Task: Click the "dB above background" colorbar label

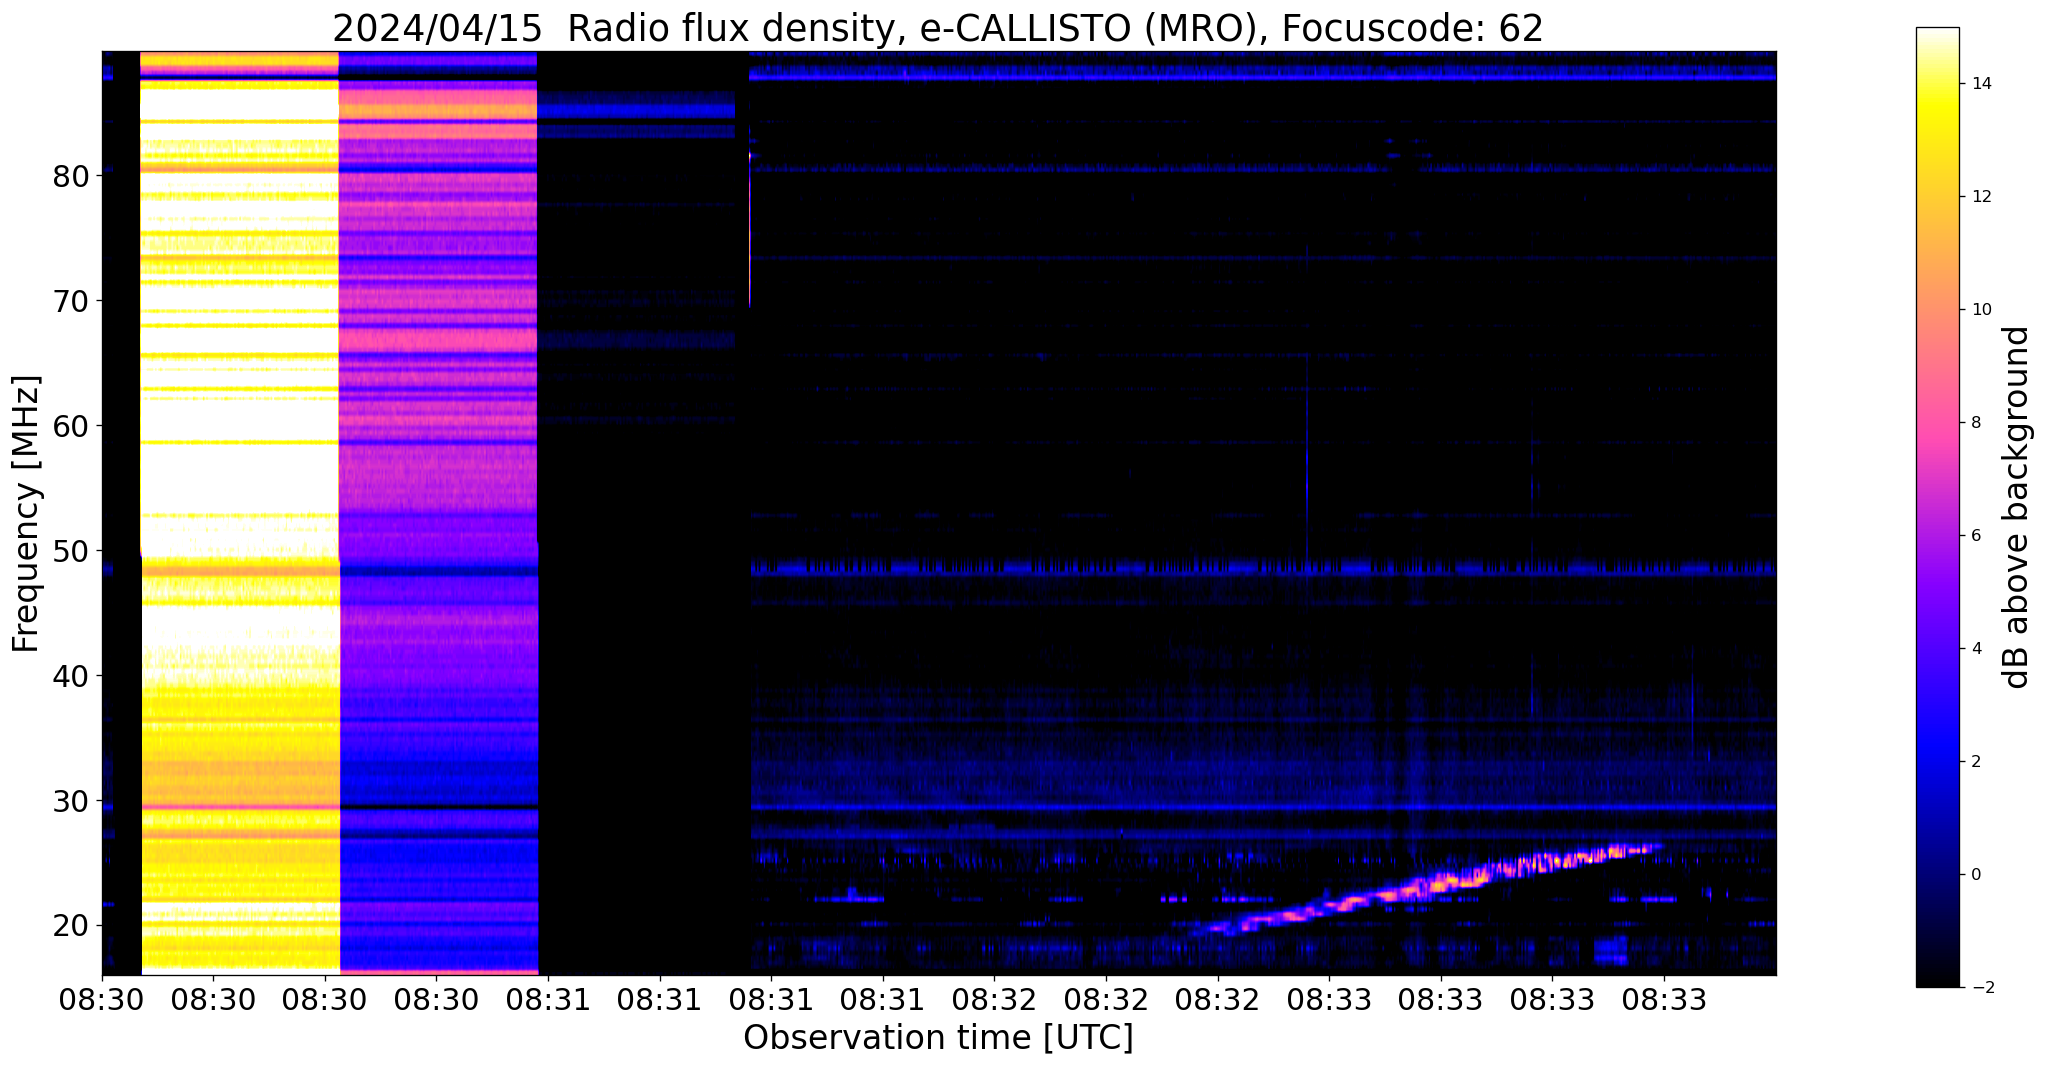Action: [x=2016, y=507]
